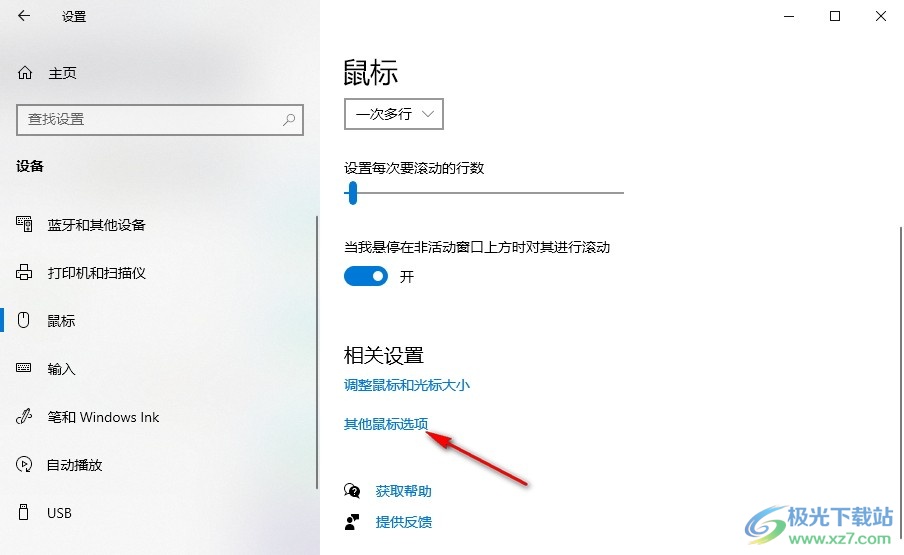This screenshot has height=555, width=904.
Task: Click the search magnifier icon
Action: point(289,119)
